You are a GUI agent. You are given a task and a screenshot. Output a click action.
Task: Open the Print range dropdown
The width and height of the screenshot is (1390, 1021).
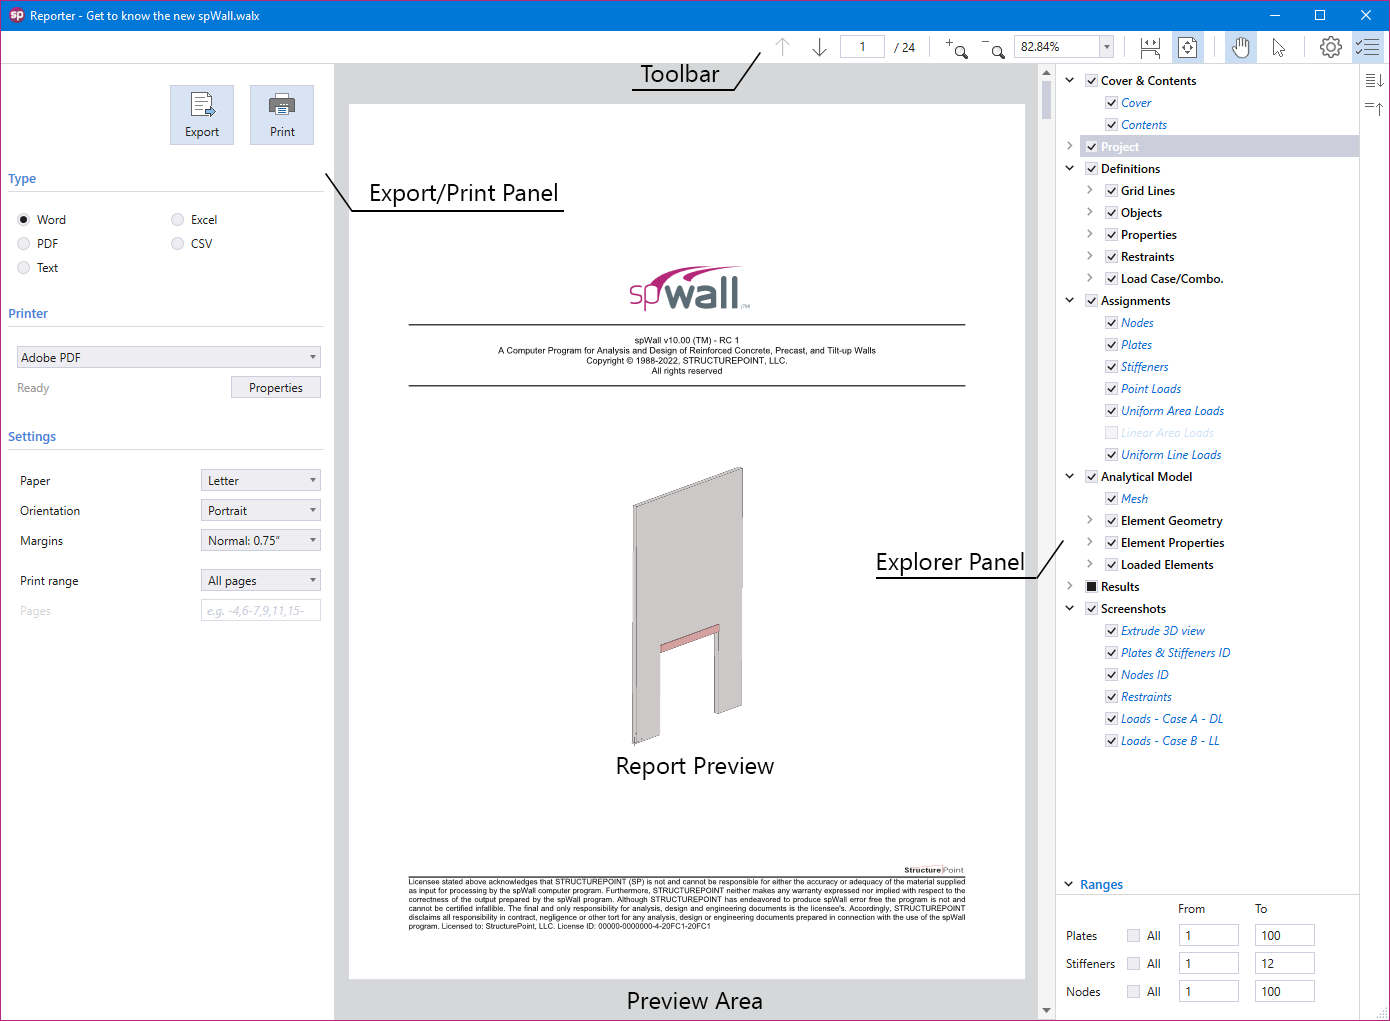(x=261, y=580)
